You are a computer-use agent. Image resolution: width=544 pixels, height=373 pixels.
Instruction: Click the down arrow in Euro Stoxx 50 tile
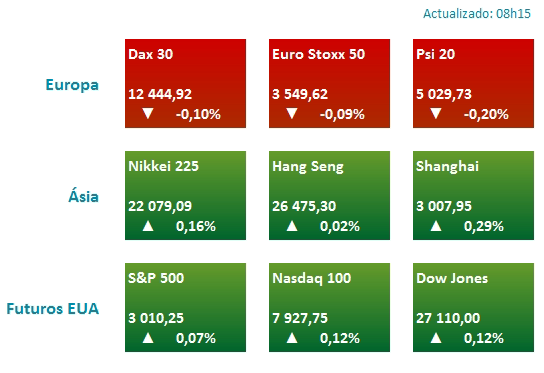(x=292, y=113)
